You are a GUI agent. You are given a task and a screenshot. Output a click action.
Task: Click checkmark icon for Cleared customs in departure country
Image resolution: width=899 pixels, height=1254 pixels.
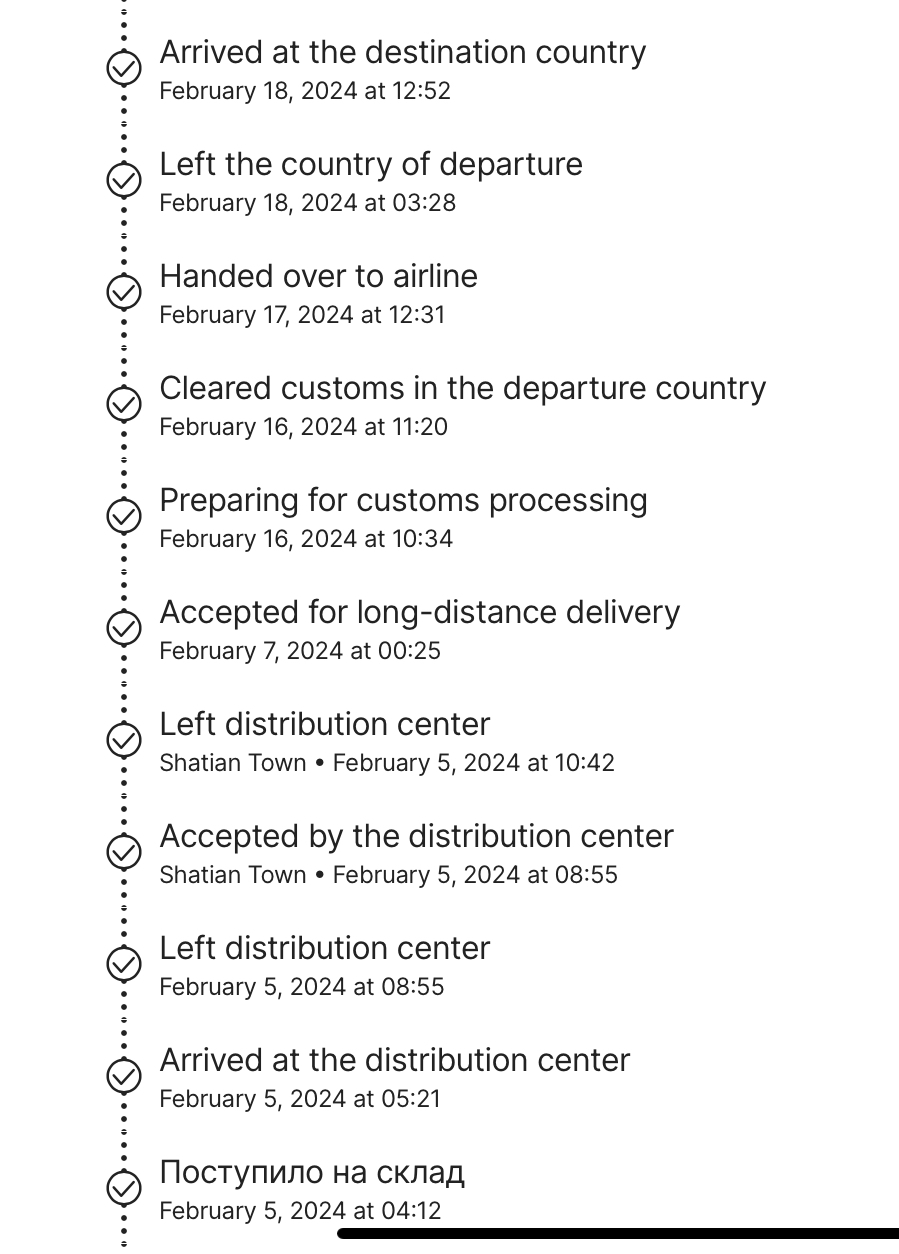[124, 404]
